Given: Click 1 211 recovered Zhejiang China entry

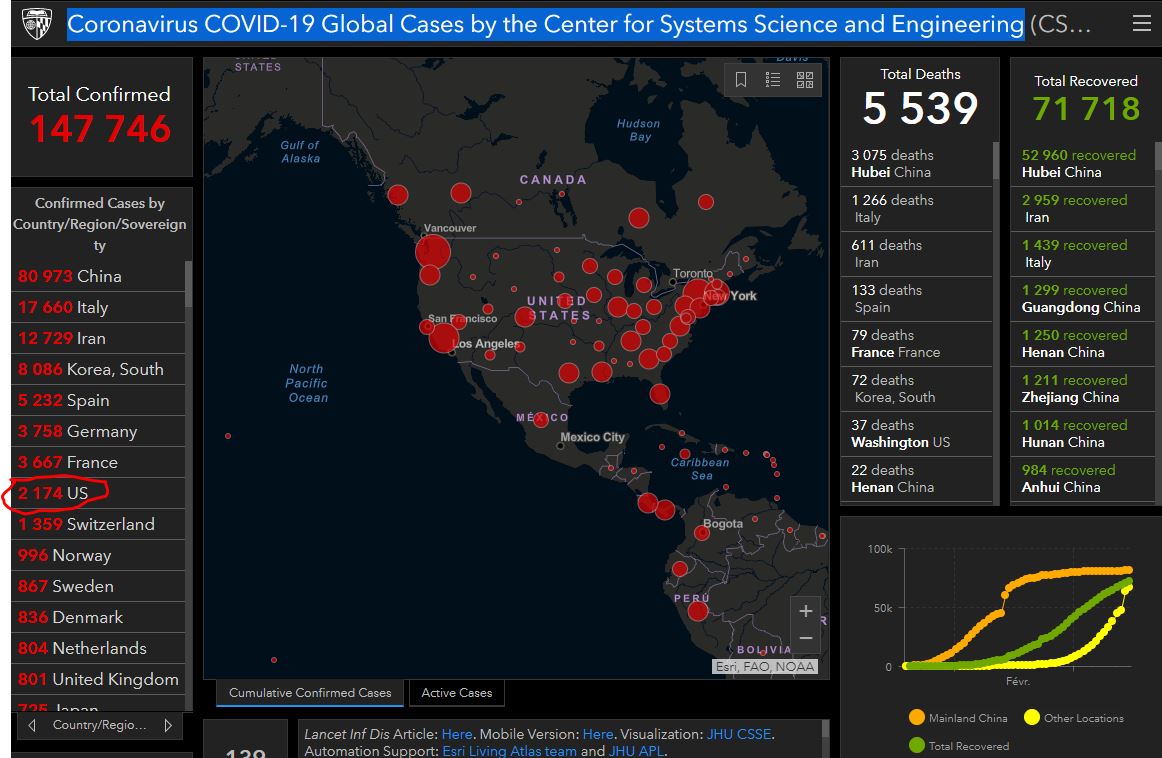Looking at the screenshot, I should (1083, 388).
